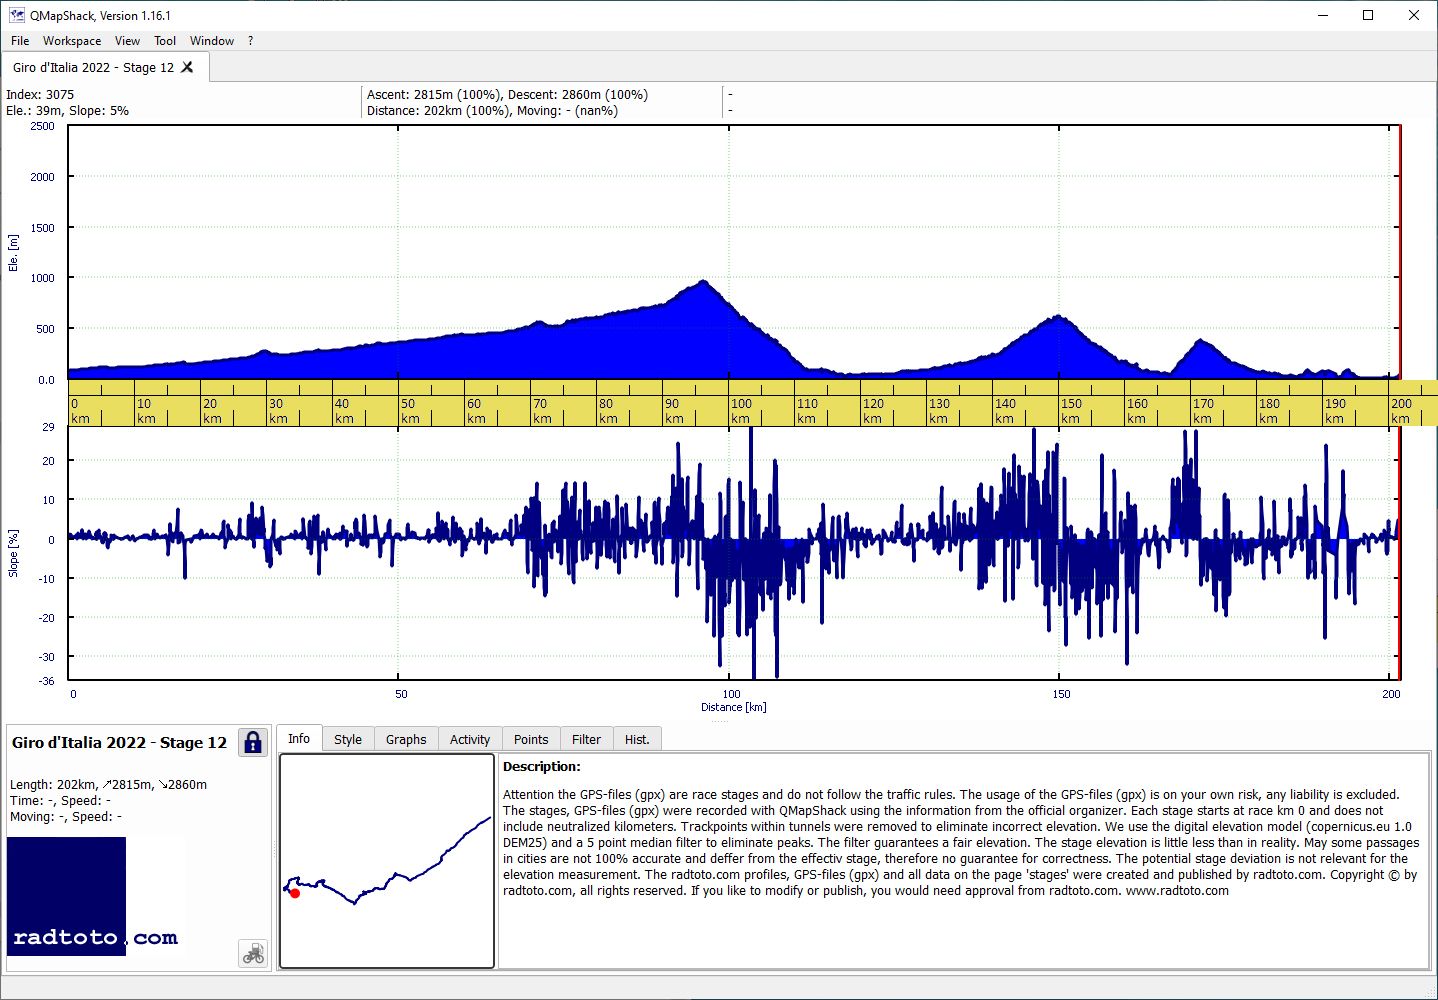Click the track name Giro d'Italia 2022 - Stage 12 field
The image size is (1438, 1000).
click(x=119, y=743)
